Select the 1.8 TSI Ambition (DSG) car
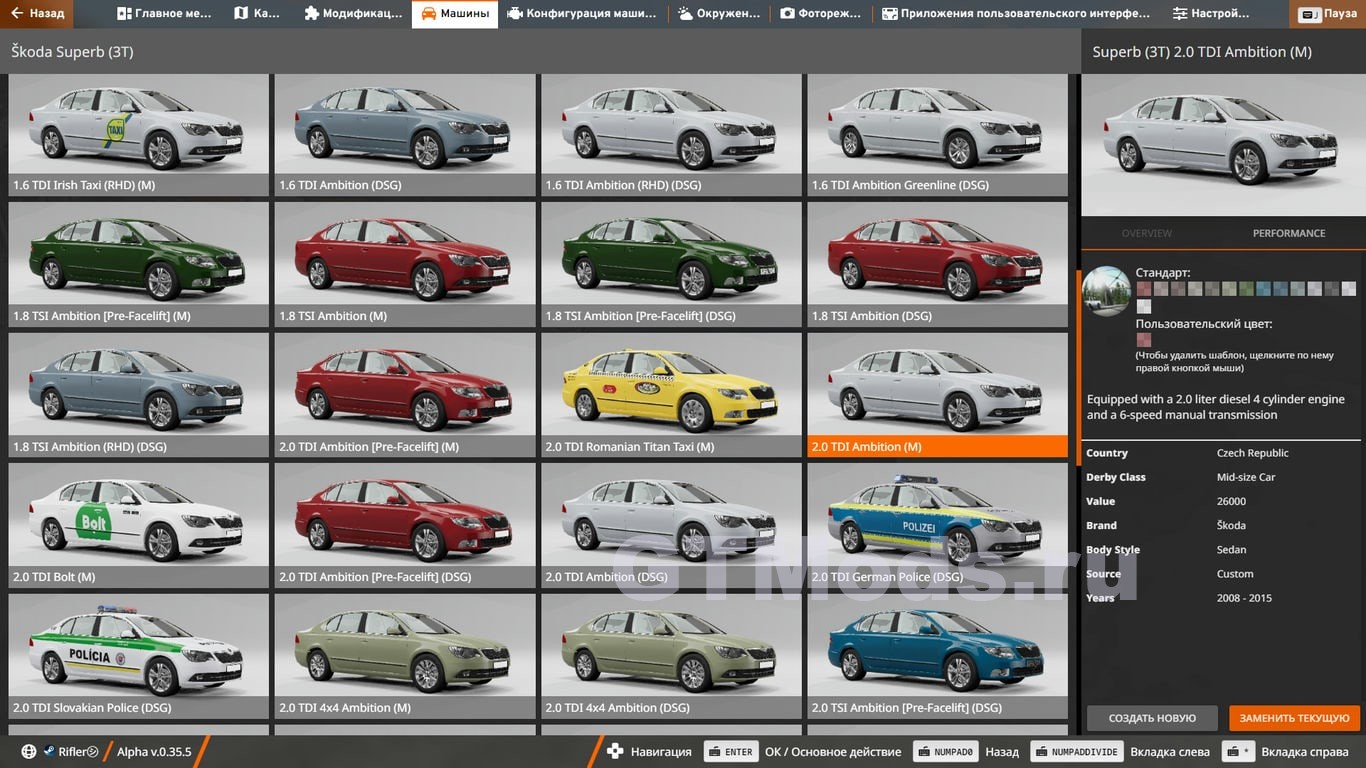The width and height of the screenshot is (1366, 768). pyautogui.click(x=938, y=265)
